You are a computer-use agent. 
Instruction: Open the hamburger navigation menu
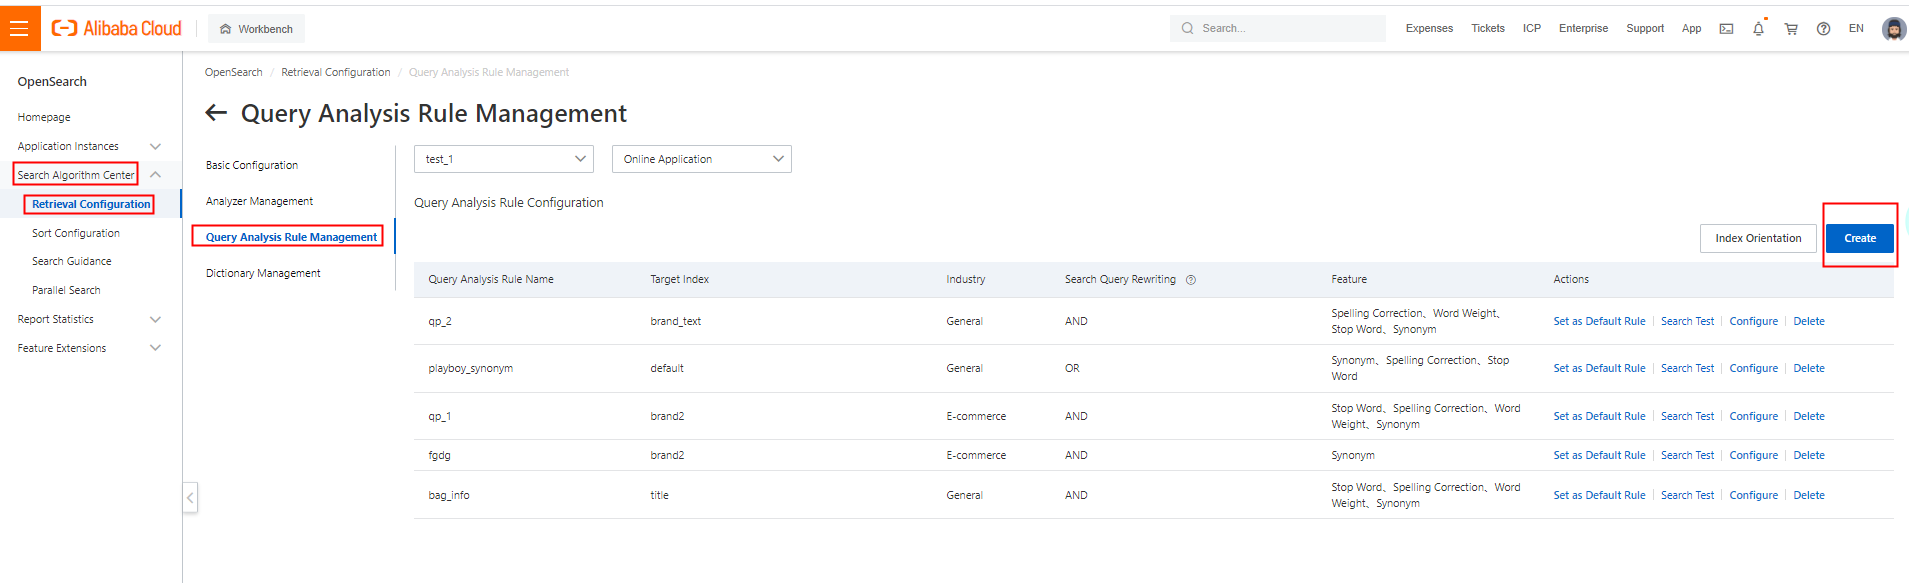coord(19,28)
